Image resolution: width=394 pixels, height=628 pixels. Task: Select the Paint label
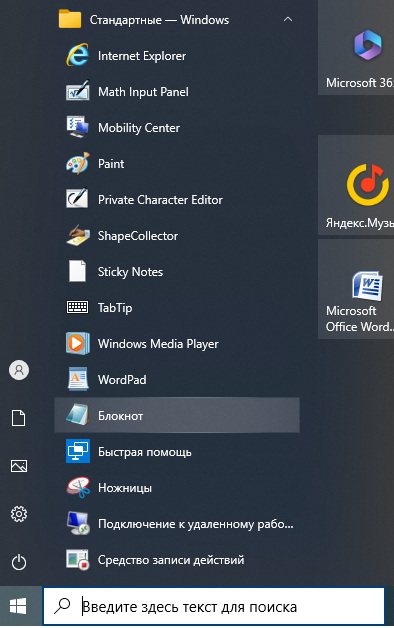111,164
